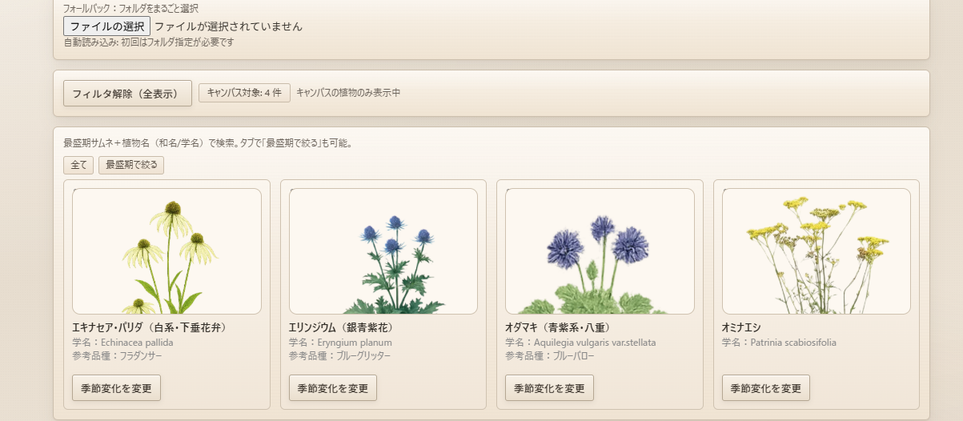
Task: Click フィルタ解除（全表示） button
Action: (127, 93)
